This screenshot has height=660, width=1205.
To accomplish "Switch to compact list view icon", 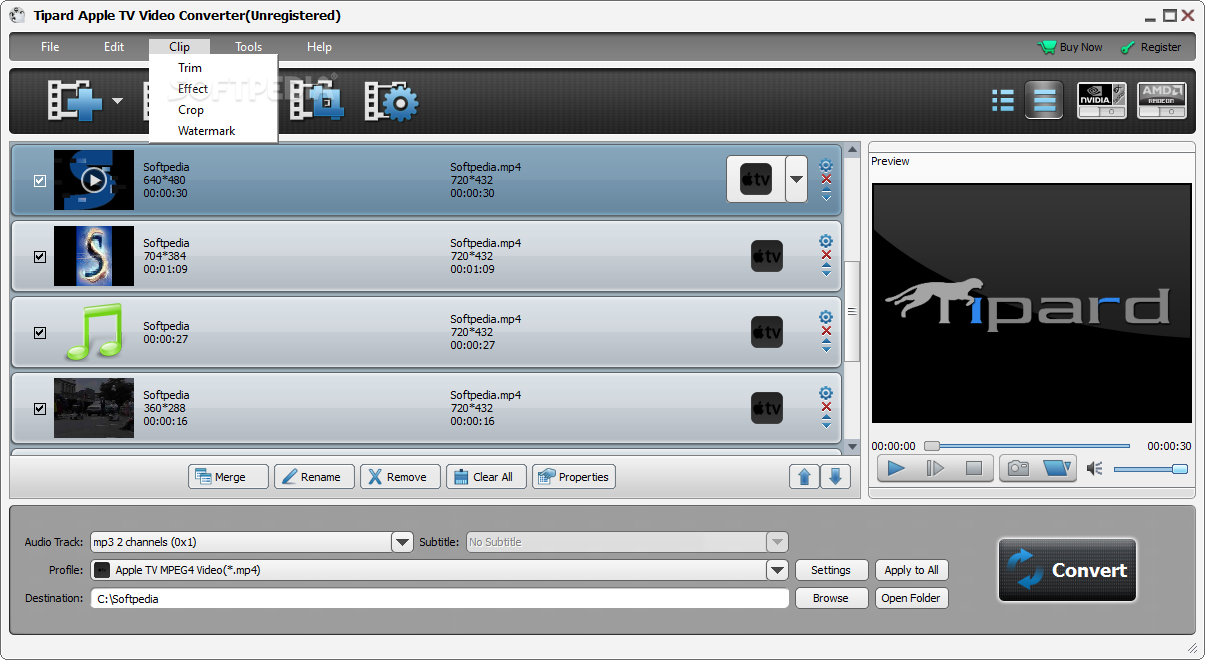I will (x=1002, y=100).
